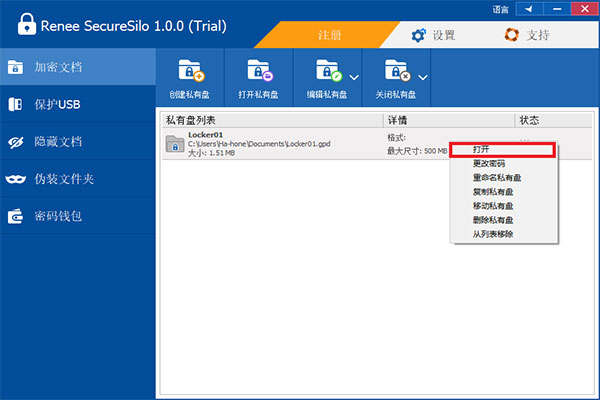Screen dimensions: 600x400
Task: Select 重命名私有盘 in the context menu
Action: click(x=494, y=178)
